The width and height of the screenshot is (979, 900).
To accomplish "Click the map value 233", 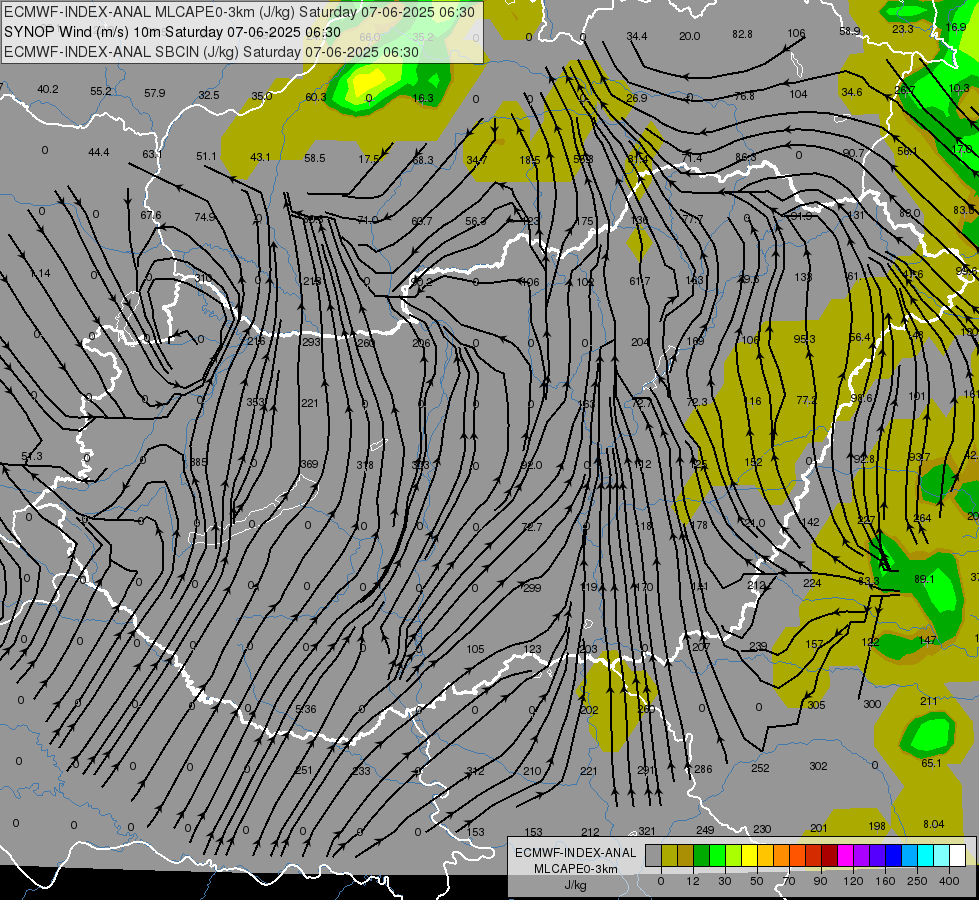I will [362, 771].
